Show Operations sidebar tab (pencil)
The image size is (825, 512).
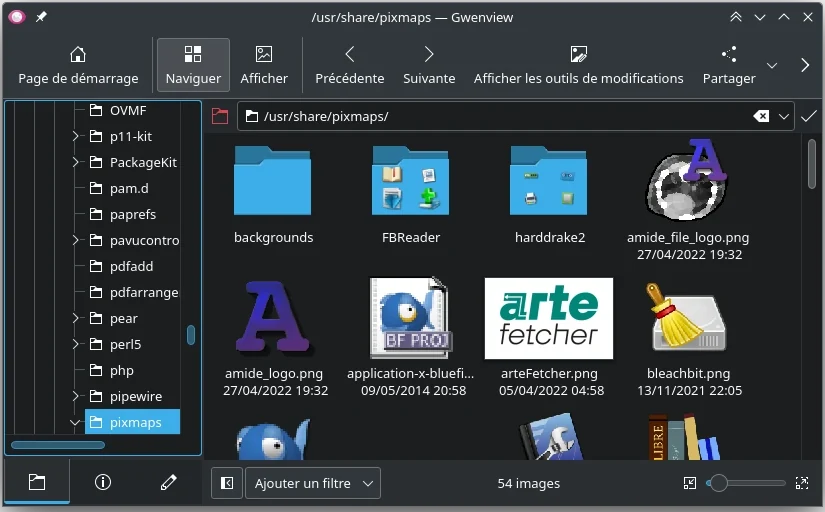coord(168,482)
